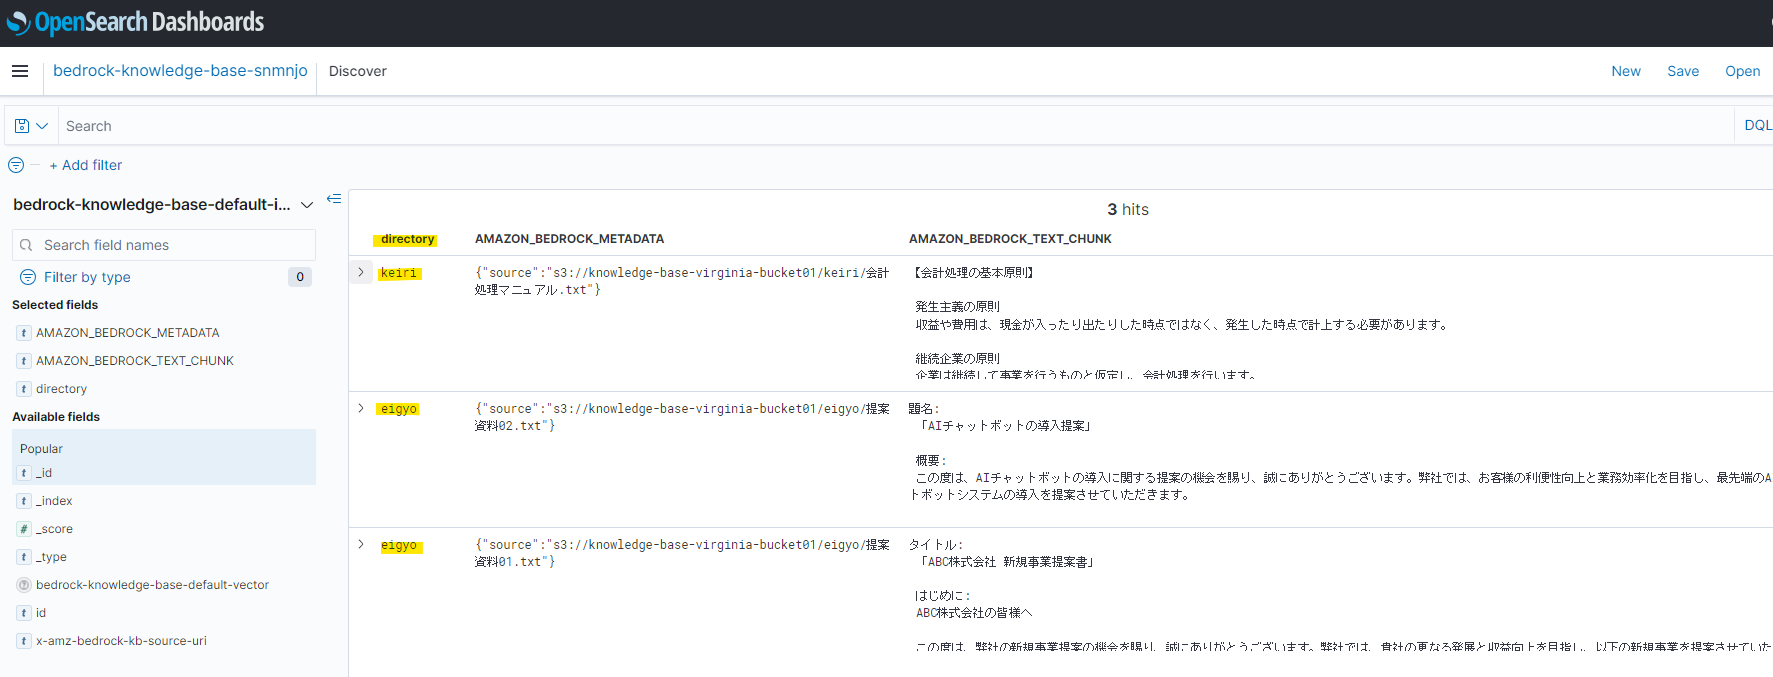Click type icon of AMAZON_BEDROCK_METADATA field
Viewport: 1773px width, 677px height.
pos(24,333)
